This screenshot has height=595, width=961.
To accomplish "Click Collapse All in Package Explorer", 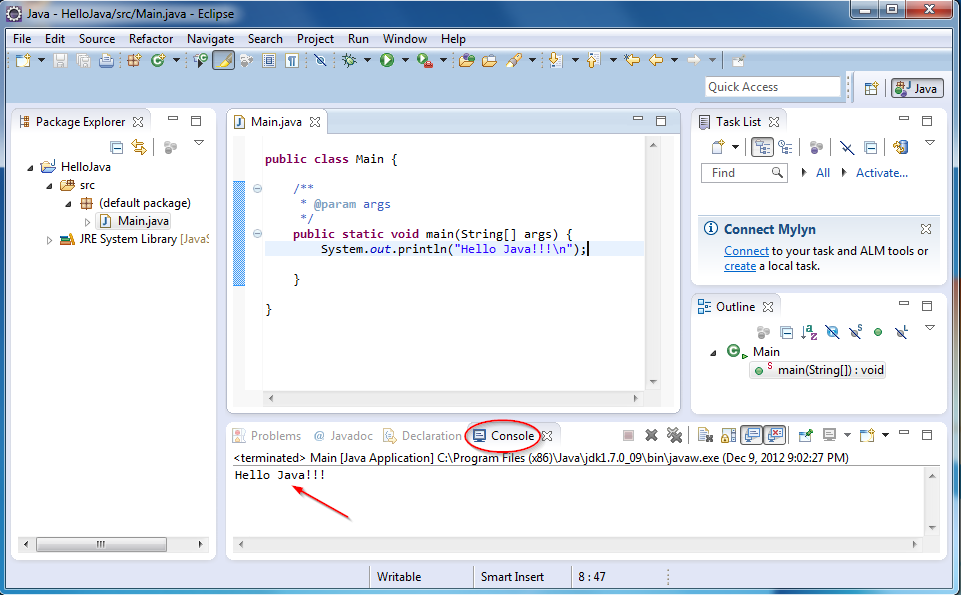I will tap(117, 147).
